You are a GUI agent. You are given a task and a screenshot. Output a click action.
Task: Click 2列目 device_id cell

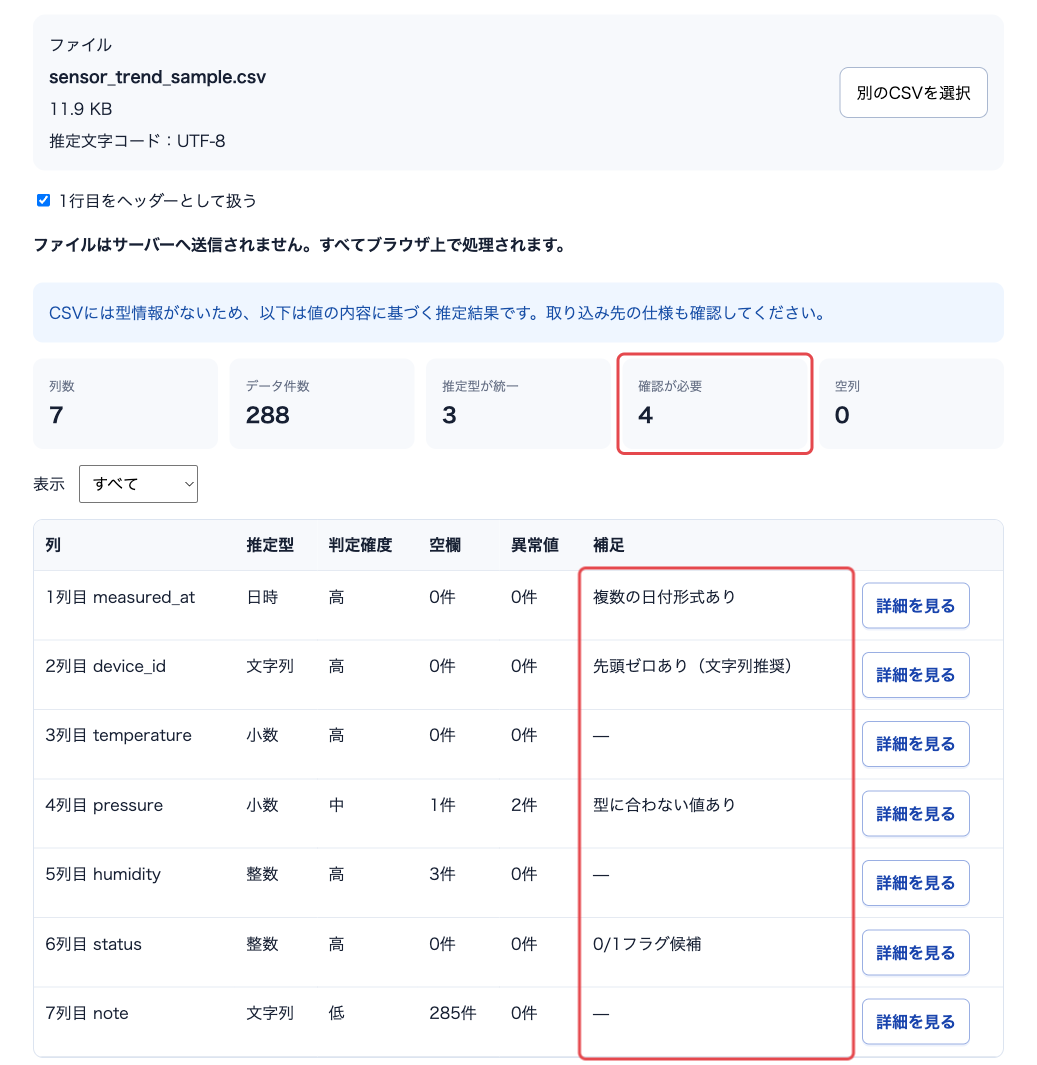point(105,666)
